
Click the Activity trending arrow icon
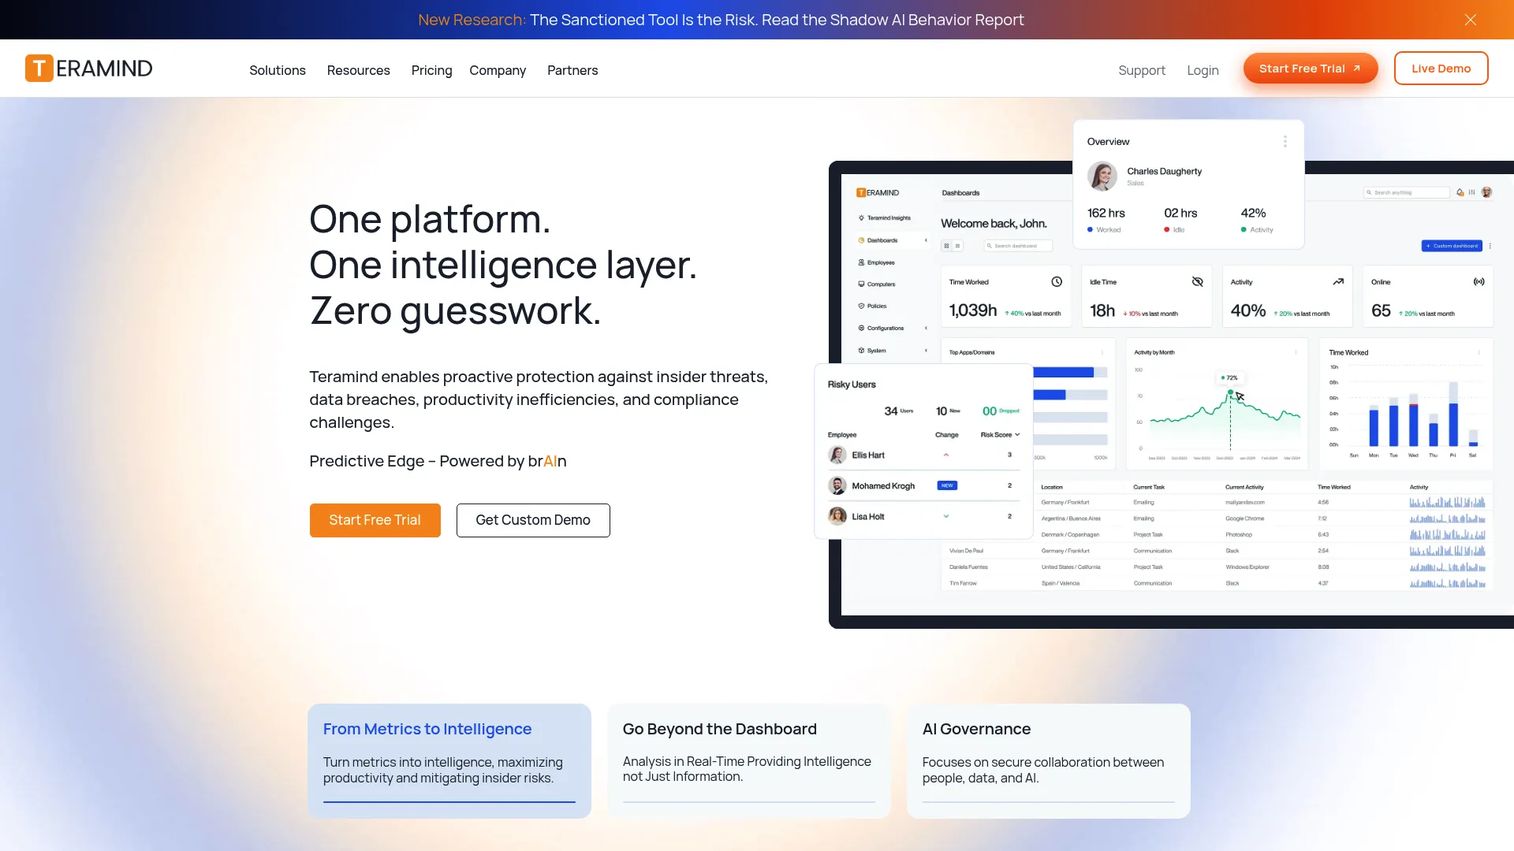[1338, 282]
